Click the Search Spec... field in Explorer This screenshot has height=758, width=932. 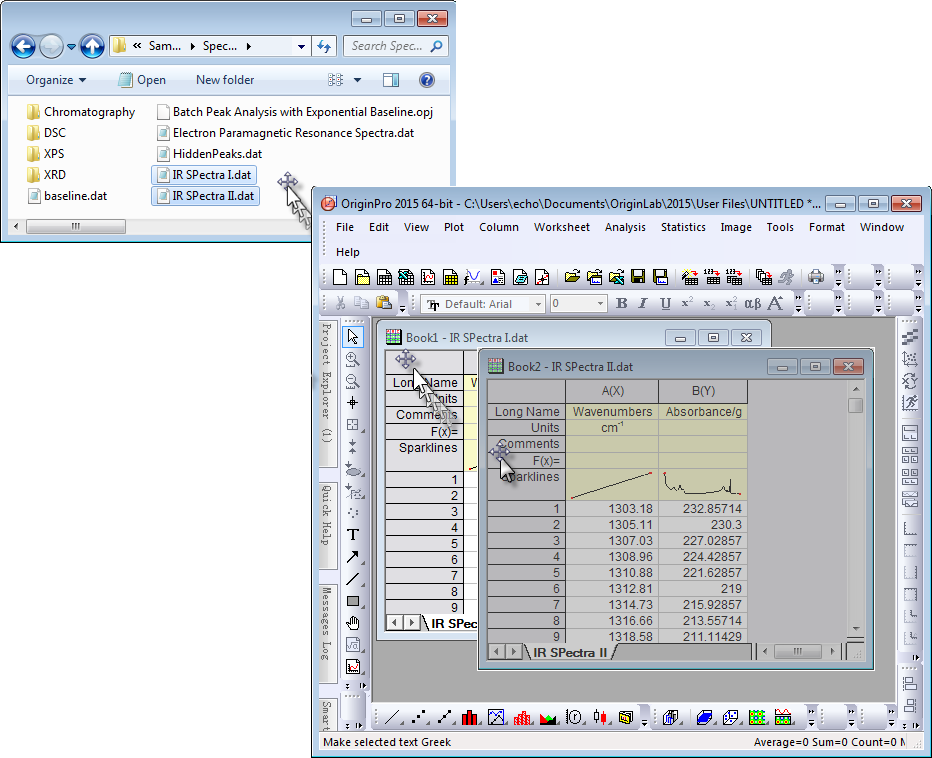pos(396,46)
